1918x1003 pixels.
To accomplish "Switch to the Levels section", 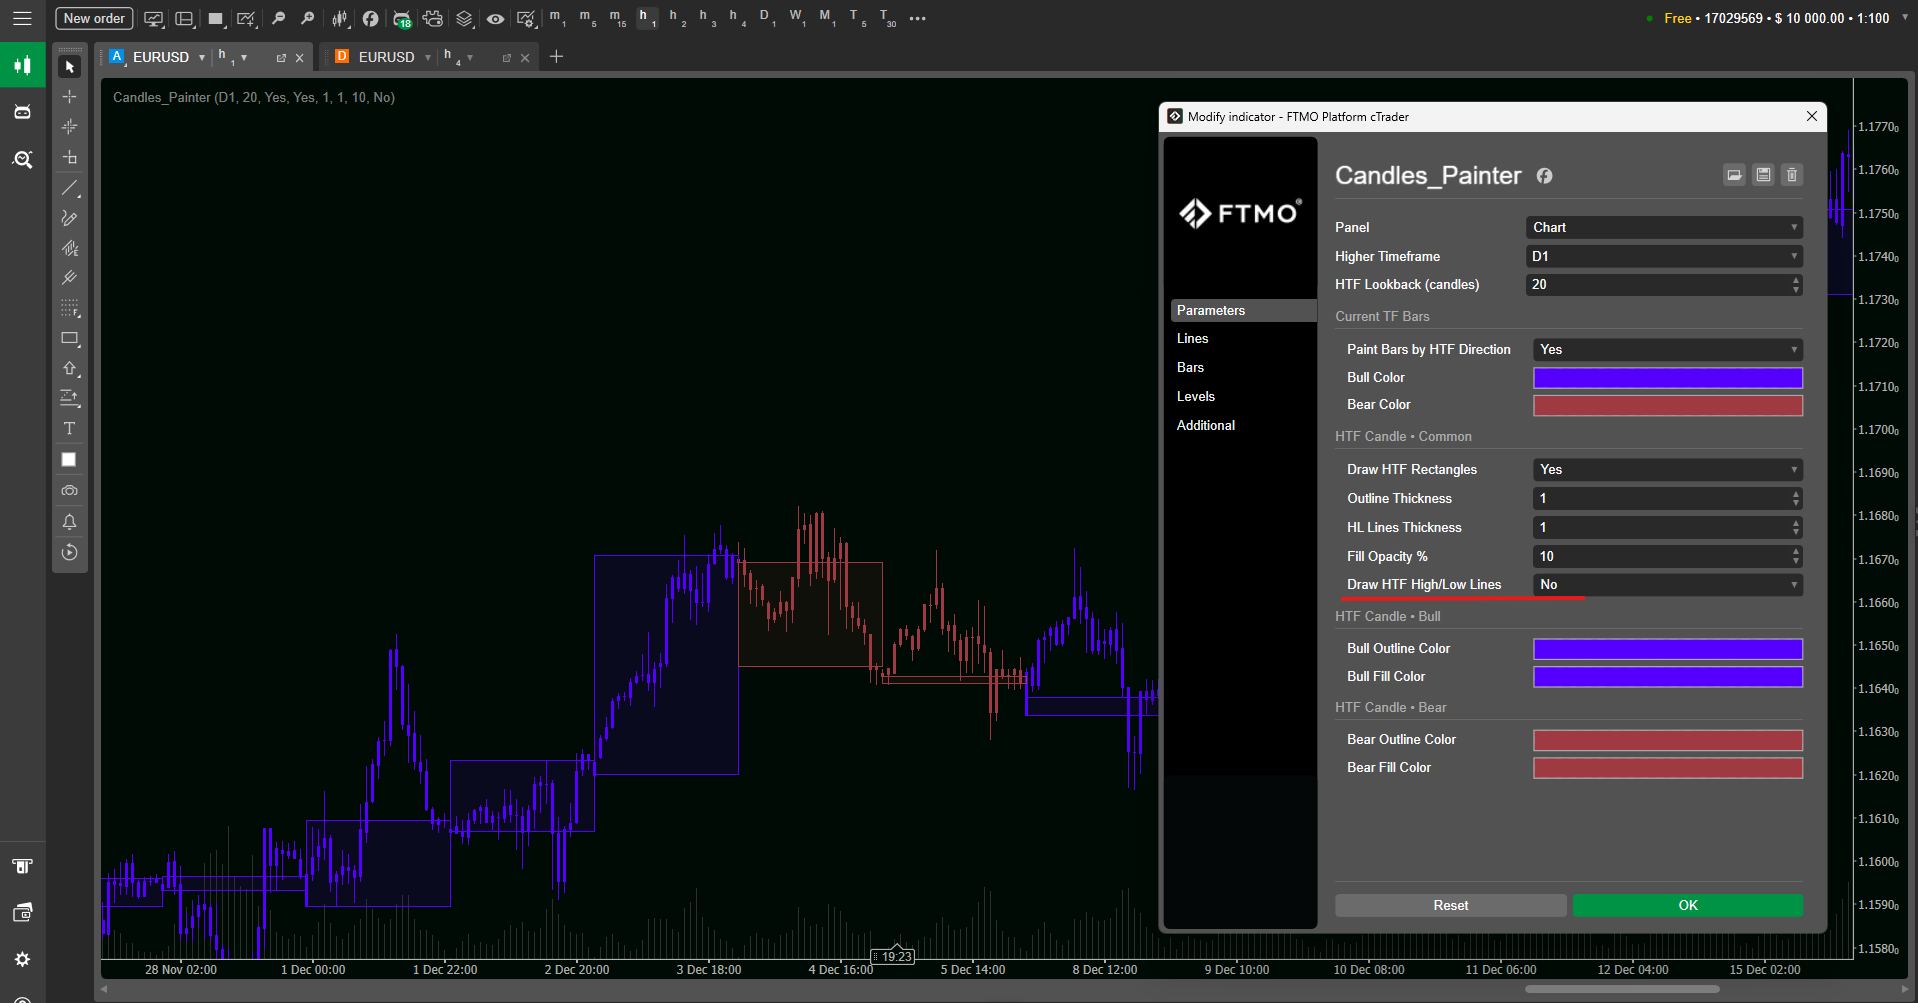I will click(1196, 397).
